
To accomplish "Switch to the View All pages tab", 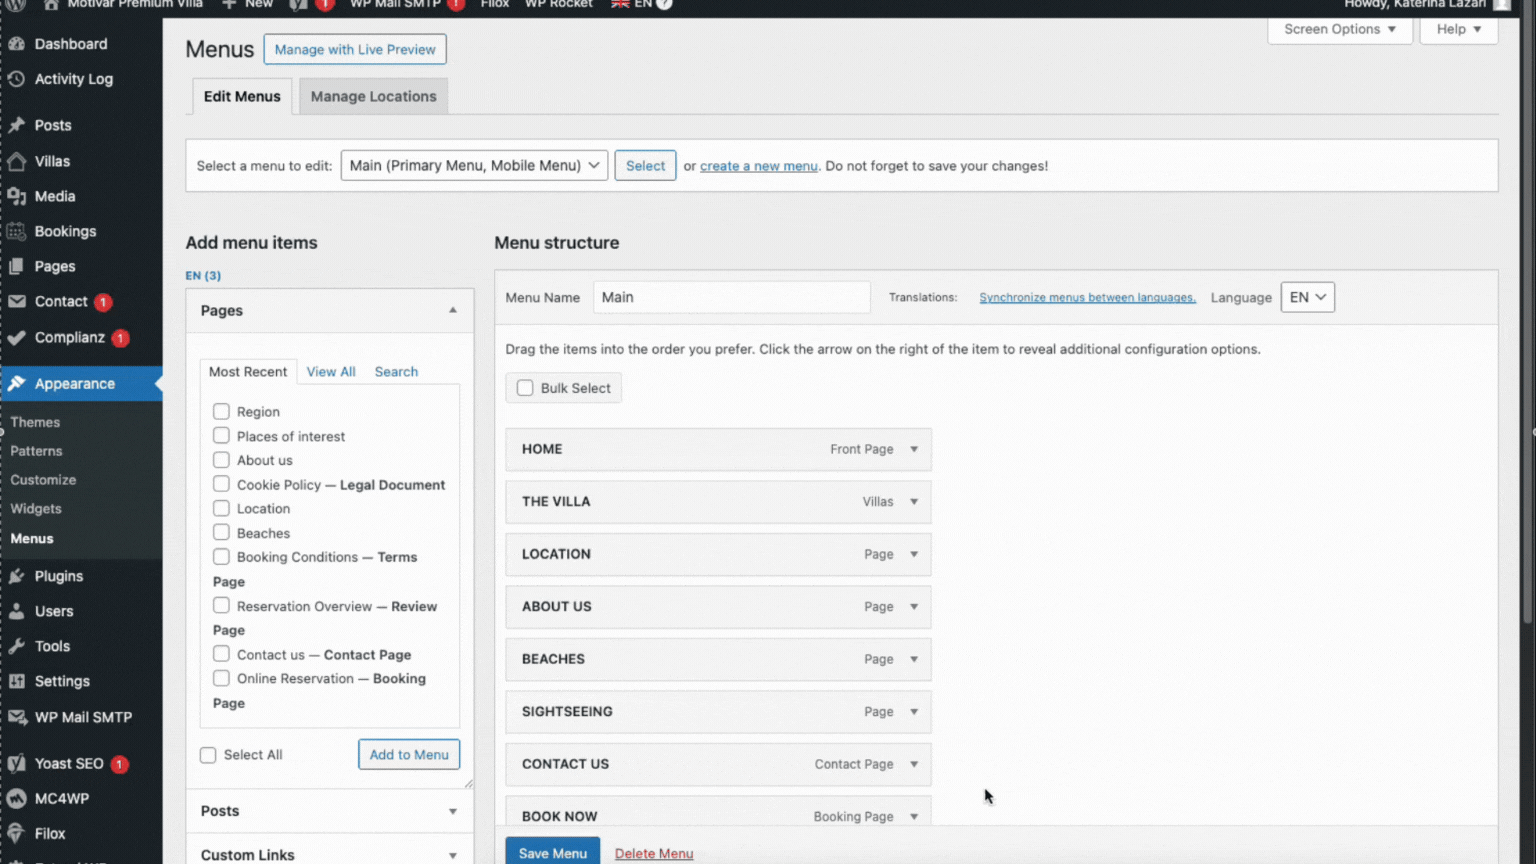I will click(x=331, y=371).
